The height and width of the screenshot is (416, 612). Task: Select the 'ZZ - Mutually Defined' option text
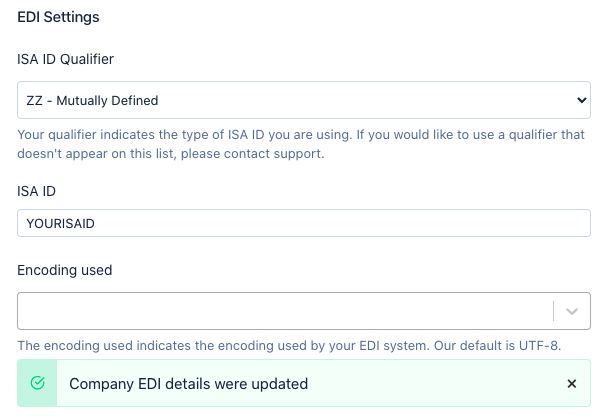coord(92,100)
